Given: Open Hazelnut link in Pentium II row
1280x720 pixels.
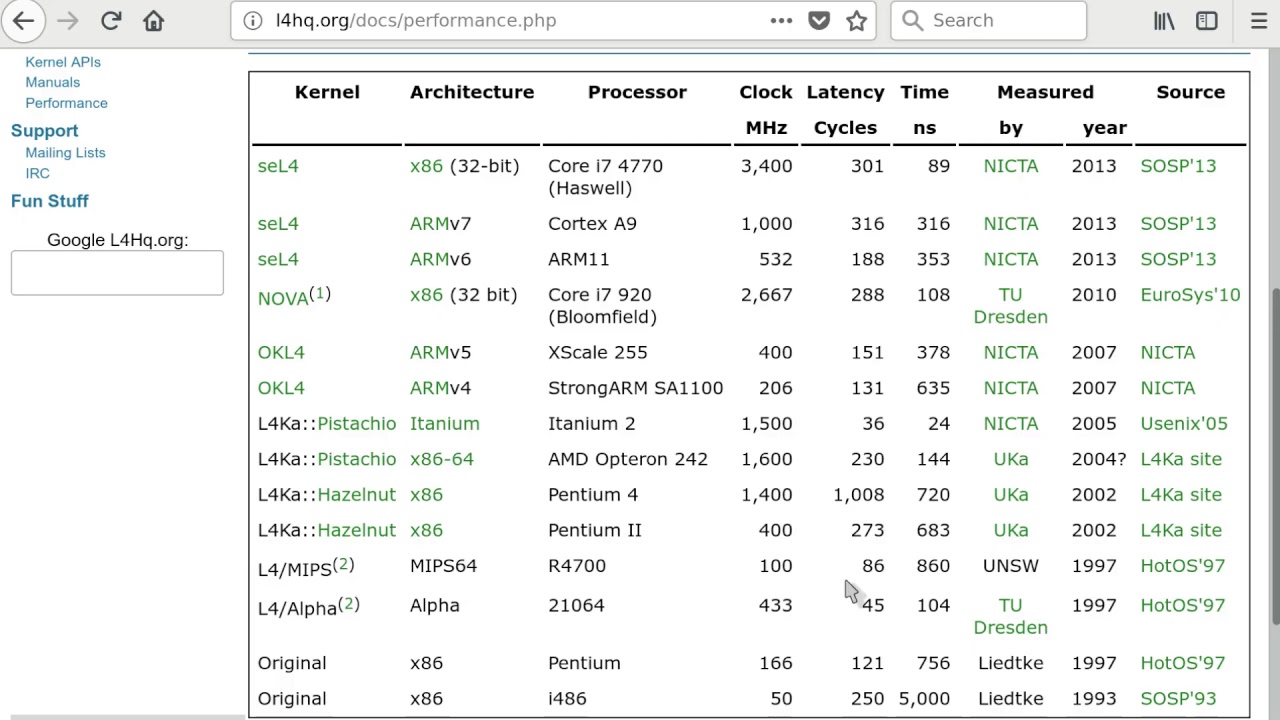Looking at the screenshot, I should (x=357, y=530).
